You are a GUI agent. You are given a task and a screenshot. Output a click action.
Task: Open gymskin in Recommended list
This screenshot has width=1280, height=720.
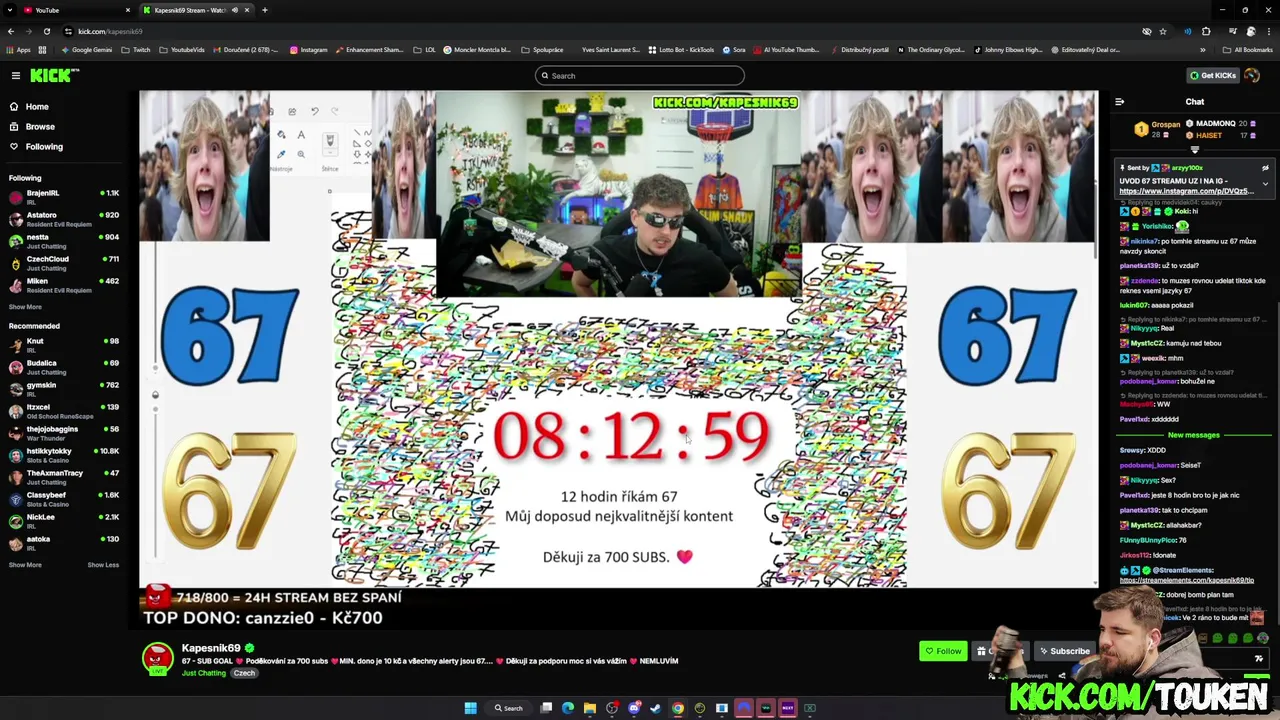point(64,389)
